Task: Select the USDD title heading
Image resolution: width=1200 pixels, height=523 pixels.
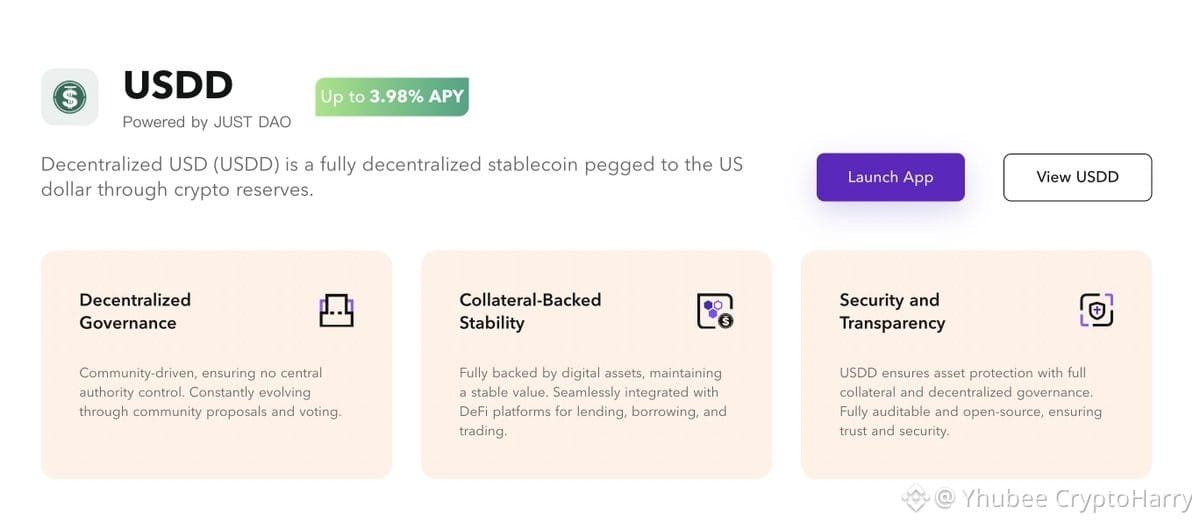Action: coord(178,86)
